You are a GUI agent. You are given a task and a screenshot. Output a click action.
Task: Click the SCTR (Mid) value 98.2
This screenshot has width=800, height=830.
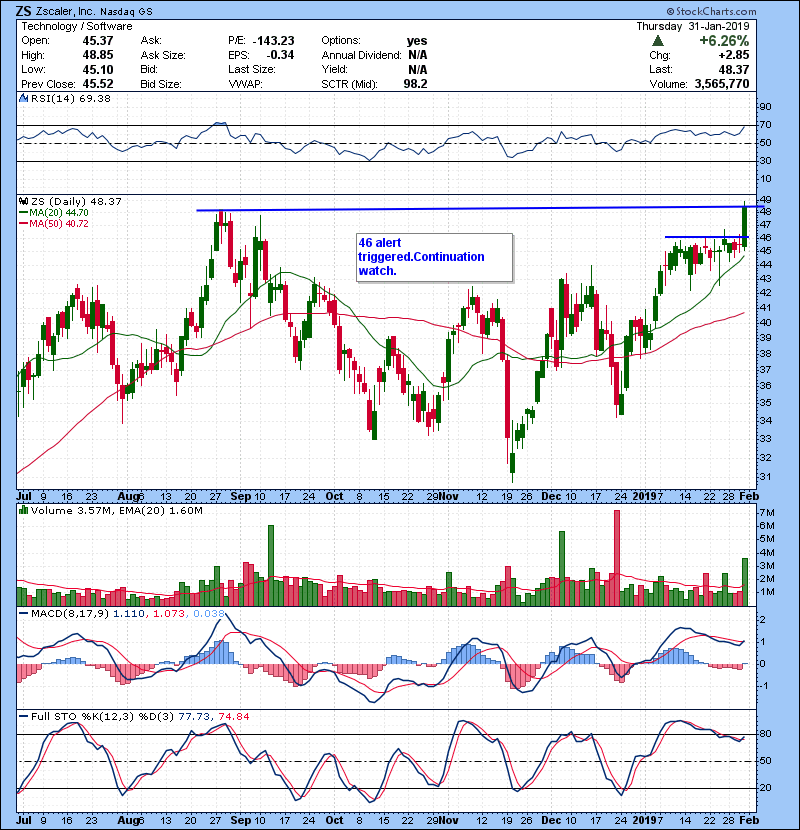(x=415, y=84)
